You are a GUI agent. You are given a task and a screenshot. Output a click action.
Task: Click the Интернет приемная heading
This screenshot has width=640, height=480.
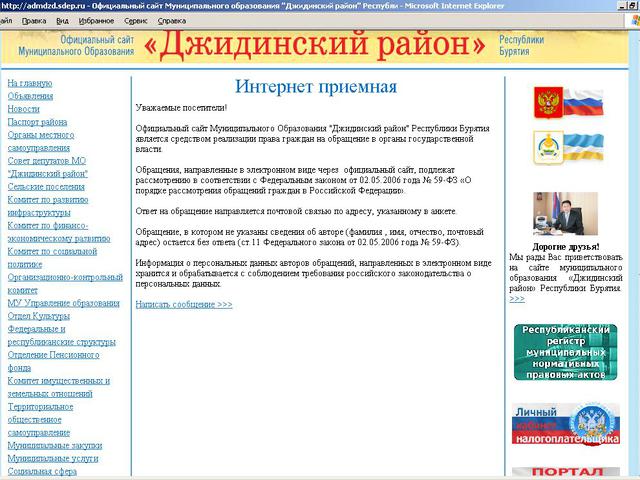316,87
